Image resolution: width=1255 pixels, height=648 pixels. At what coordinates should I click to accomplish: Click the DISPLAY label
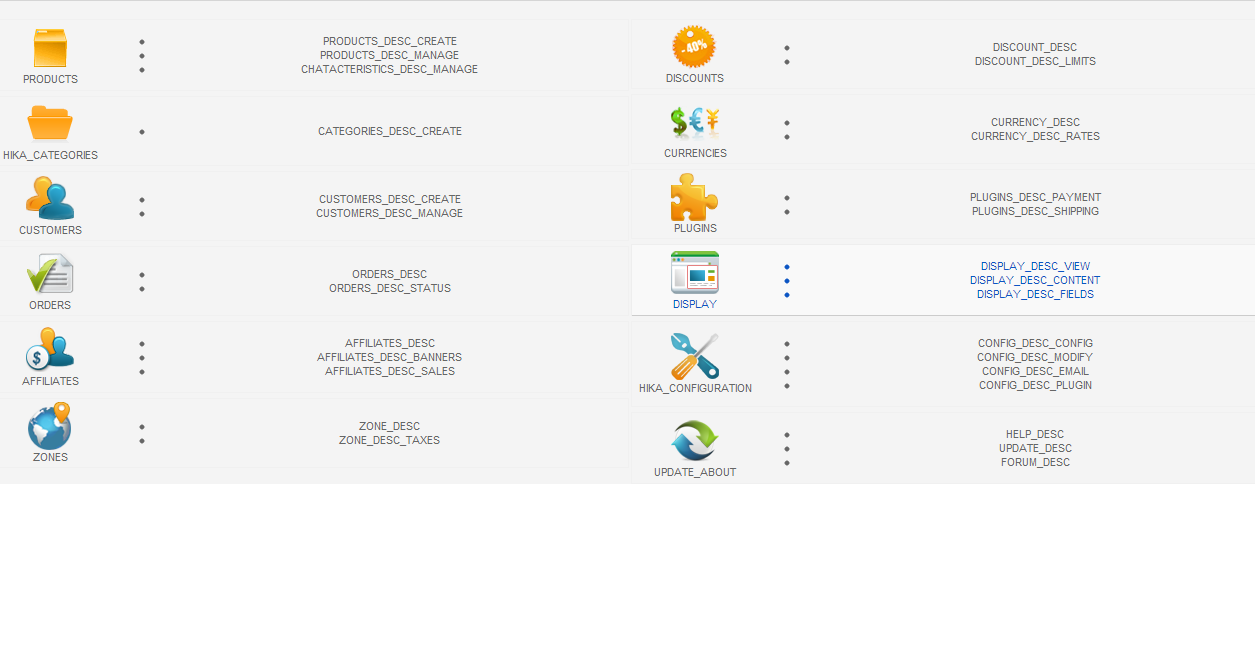[x=695, y=304]
